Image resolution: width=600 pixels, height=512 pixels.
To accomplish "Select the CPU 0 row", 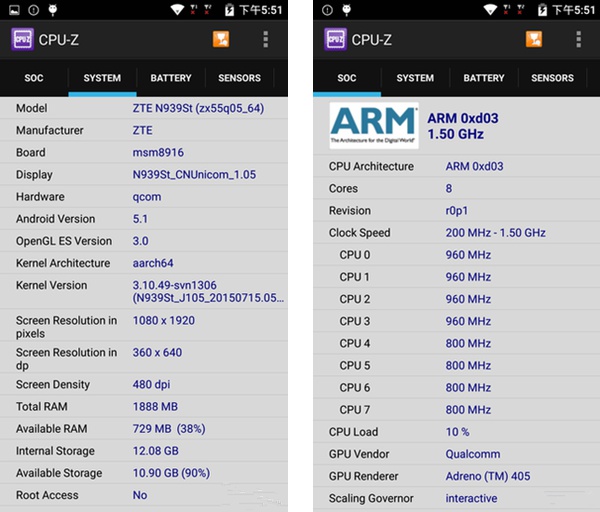I will click(457, 255).
